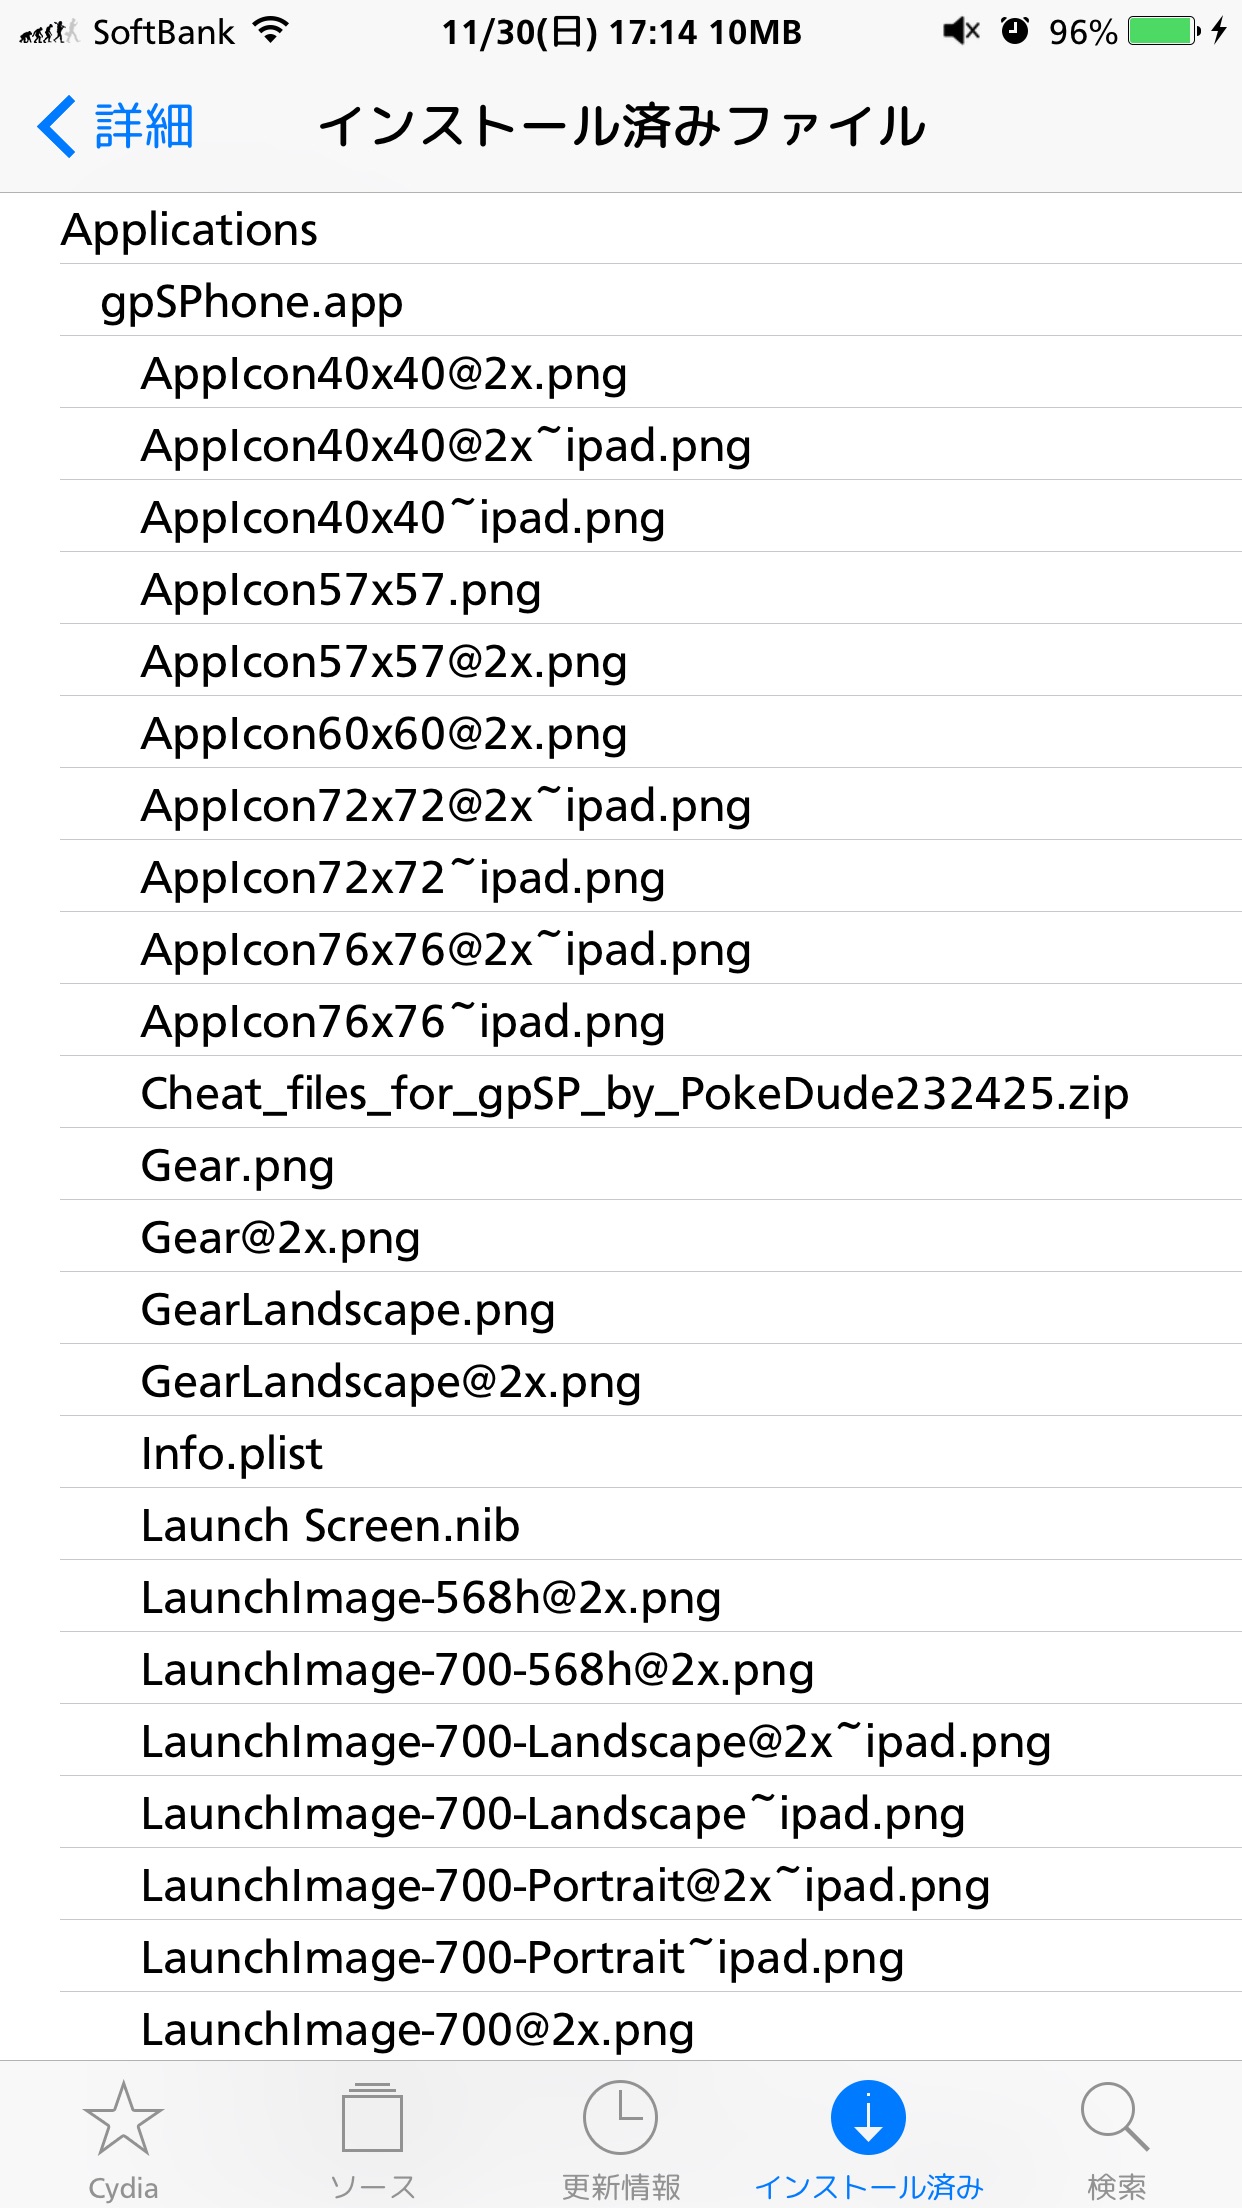
Task: Select the Gear@2x.png file row
Action: coord(651,1237)
